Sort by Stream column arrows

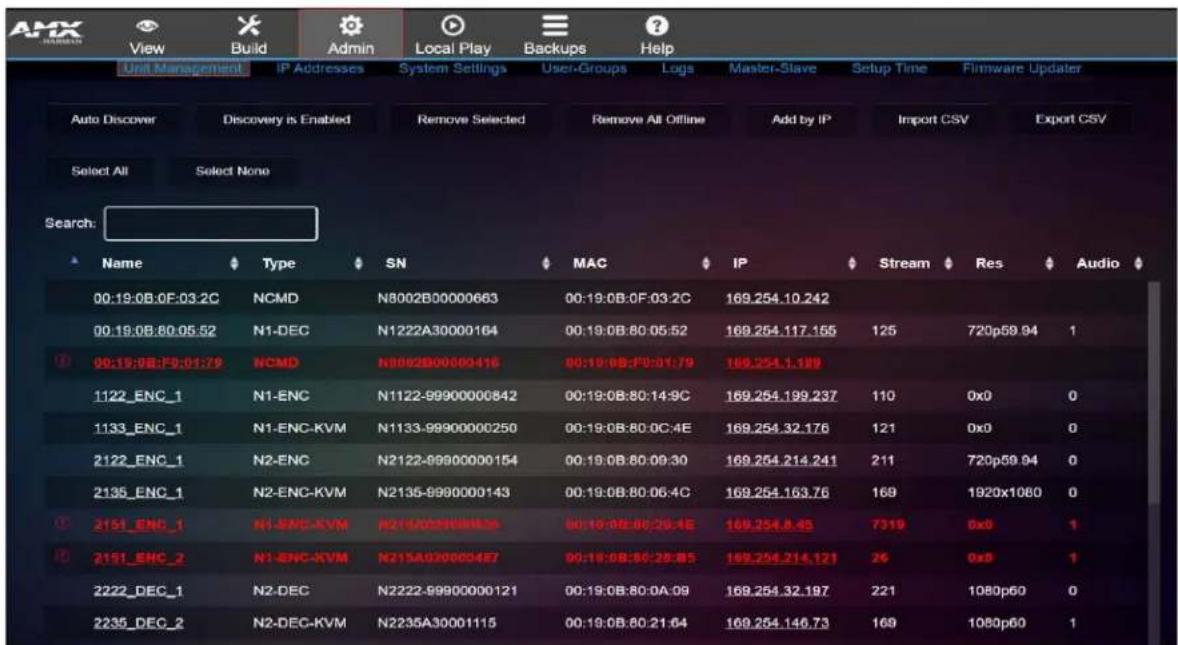[x=948, y=264]
